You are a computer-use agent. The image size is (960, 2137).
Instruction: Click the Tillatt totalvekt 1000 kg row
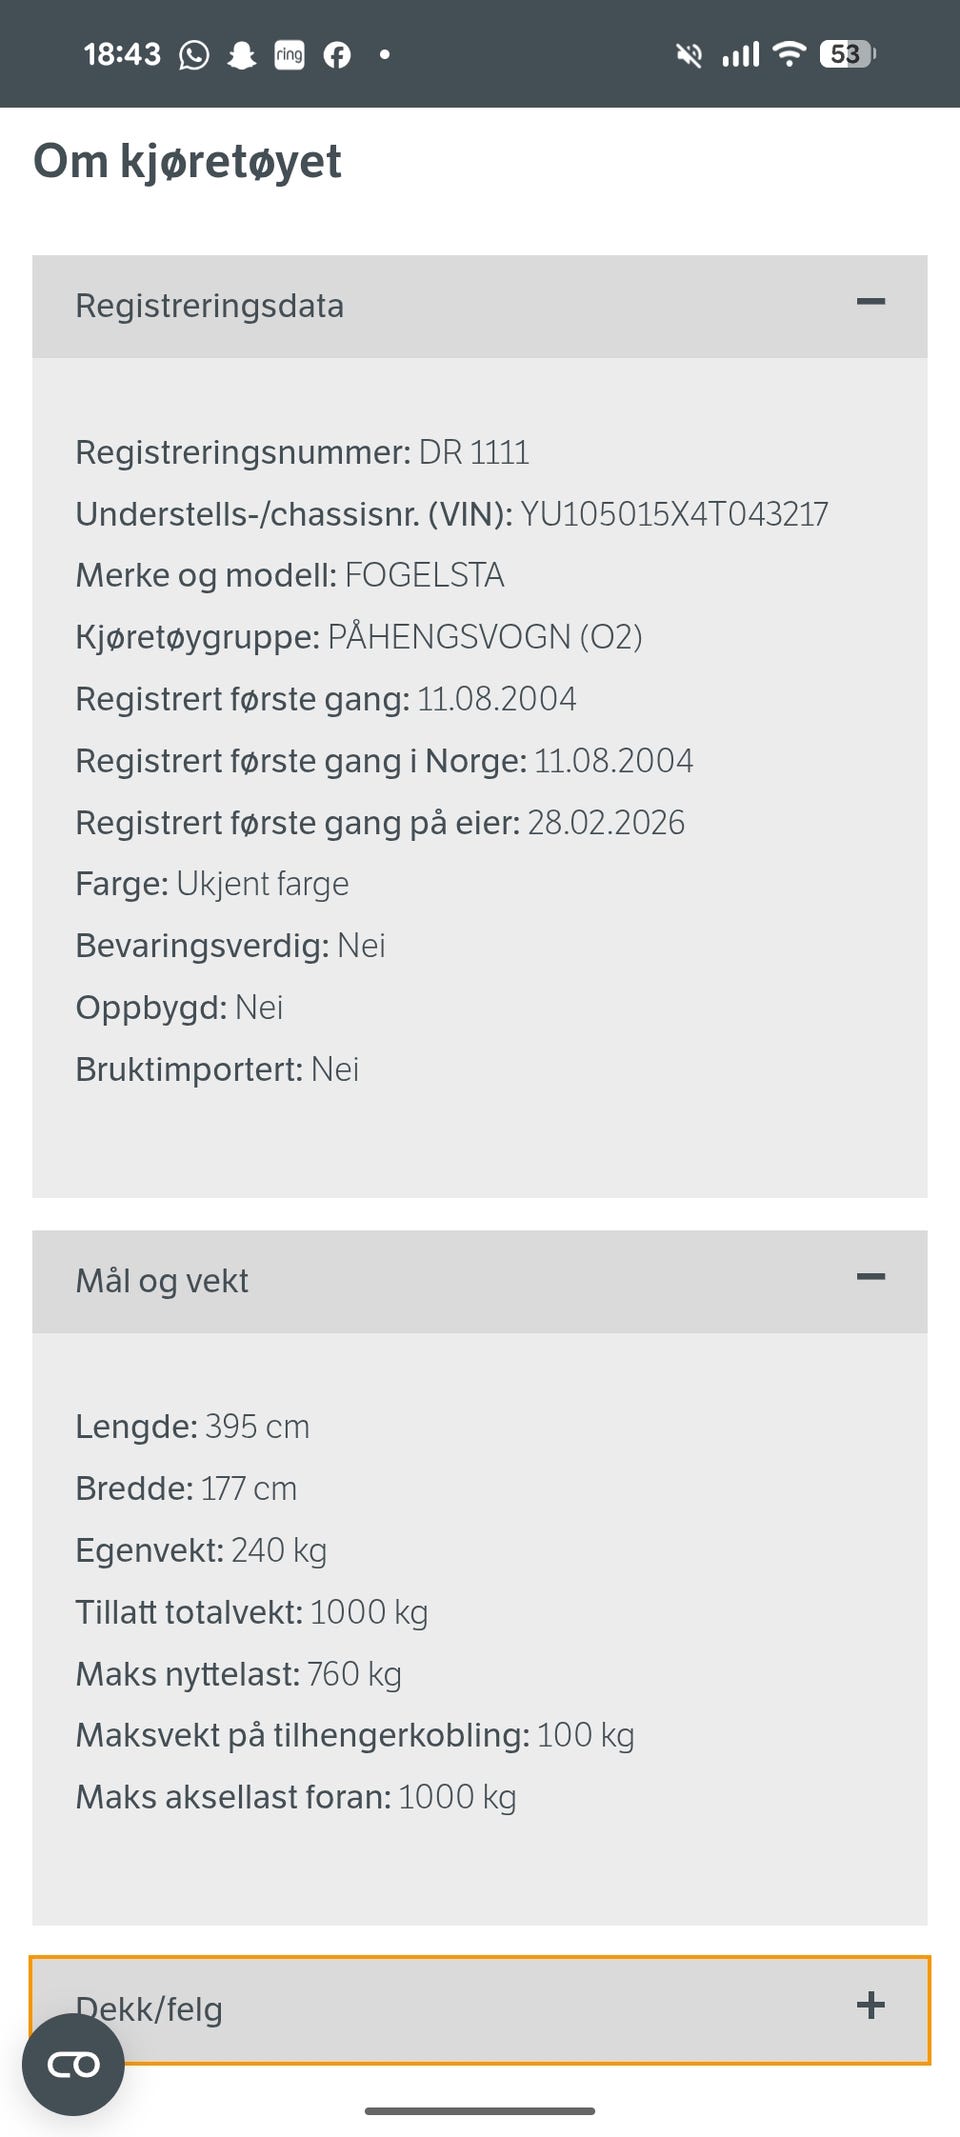tap(252, 1612)
